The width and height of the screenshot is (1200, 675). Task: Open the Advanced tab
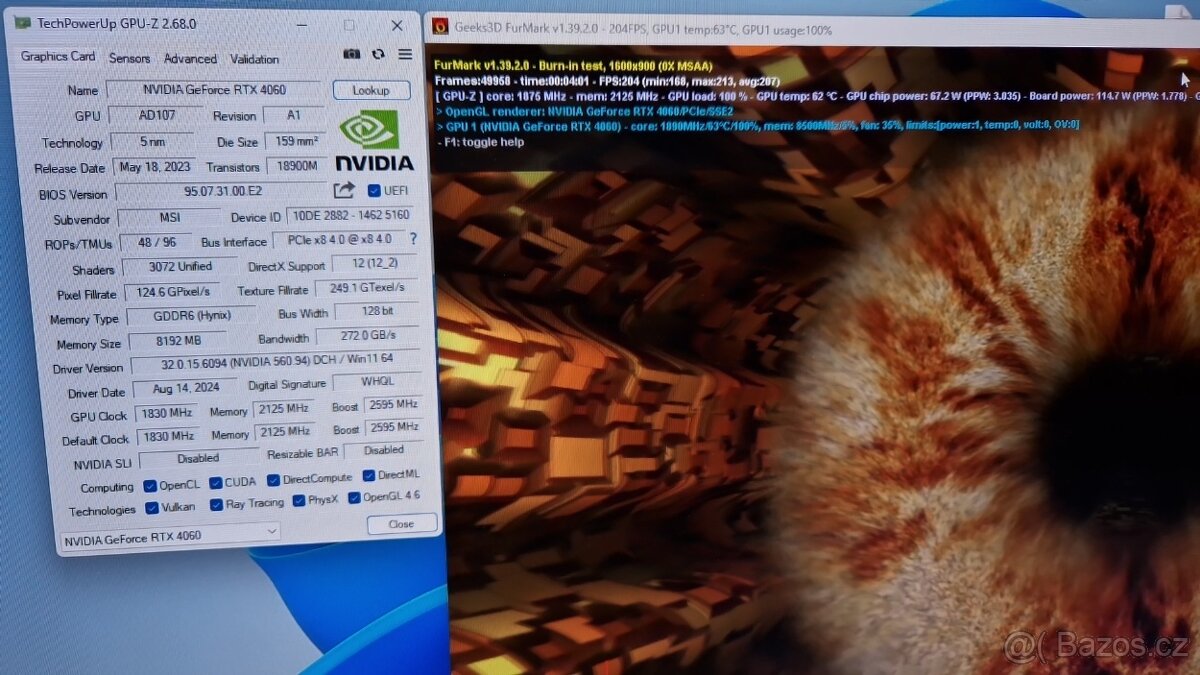190,59
